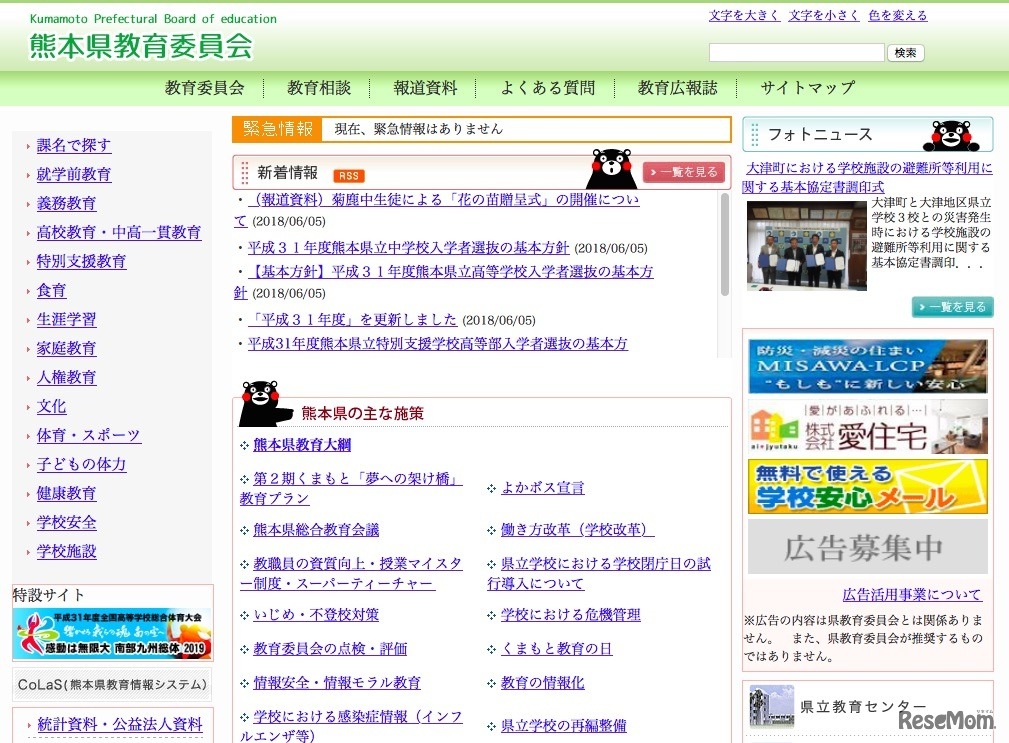Open the 学校安心メール banner

pyautogui.click(x=866, y=487)
